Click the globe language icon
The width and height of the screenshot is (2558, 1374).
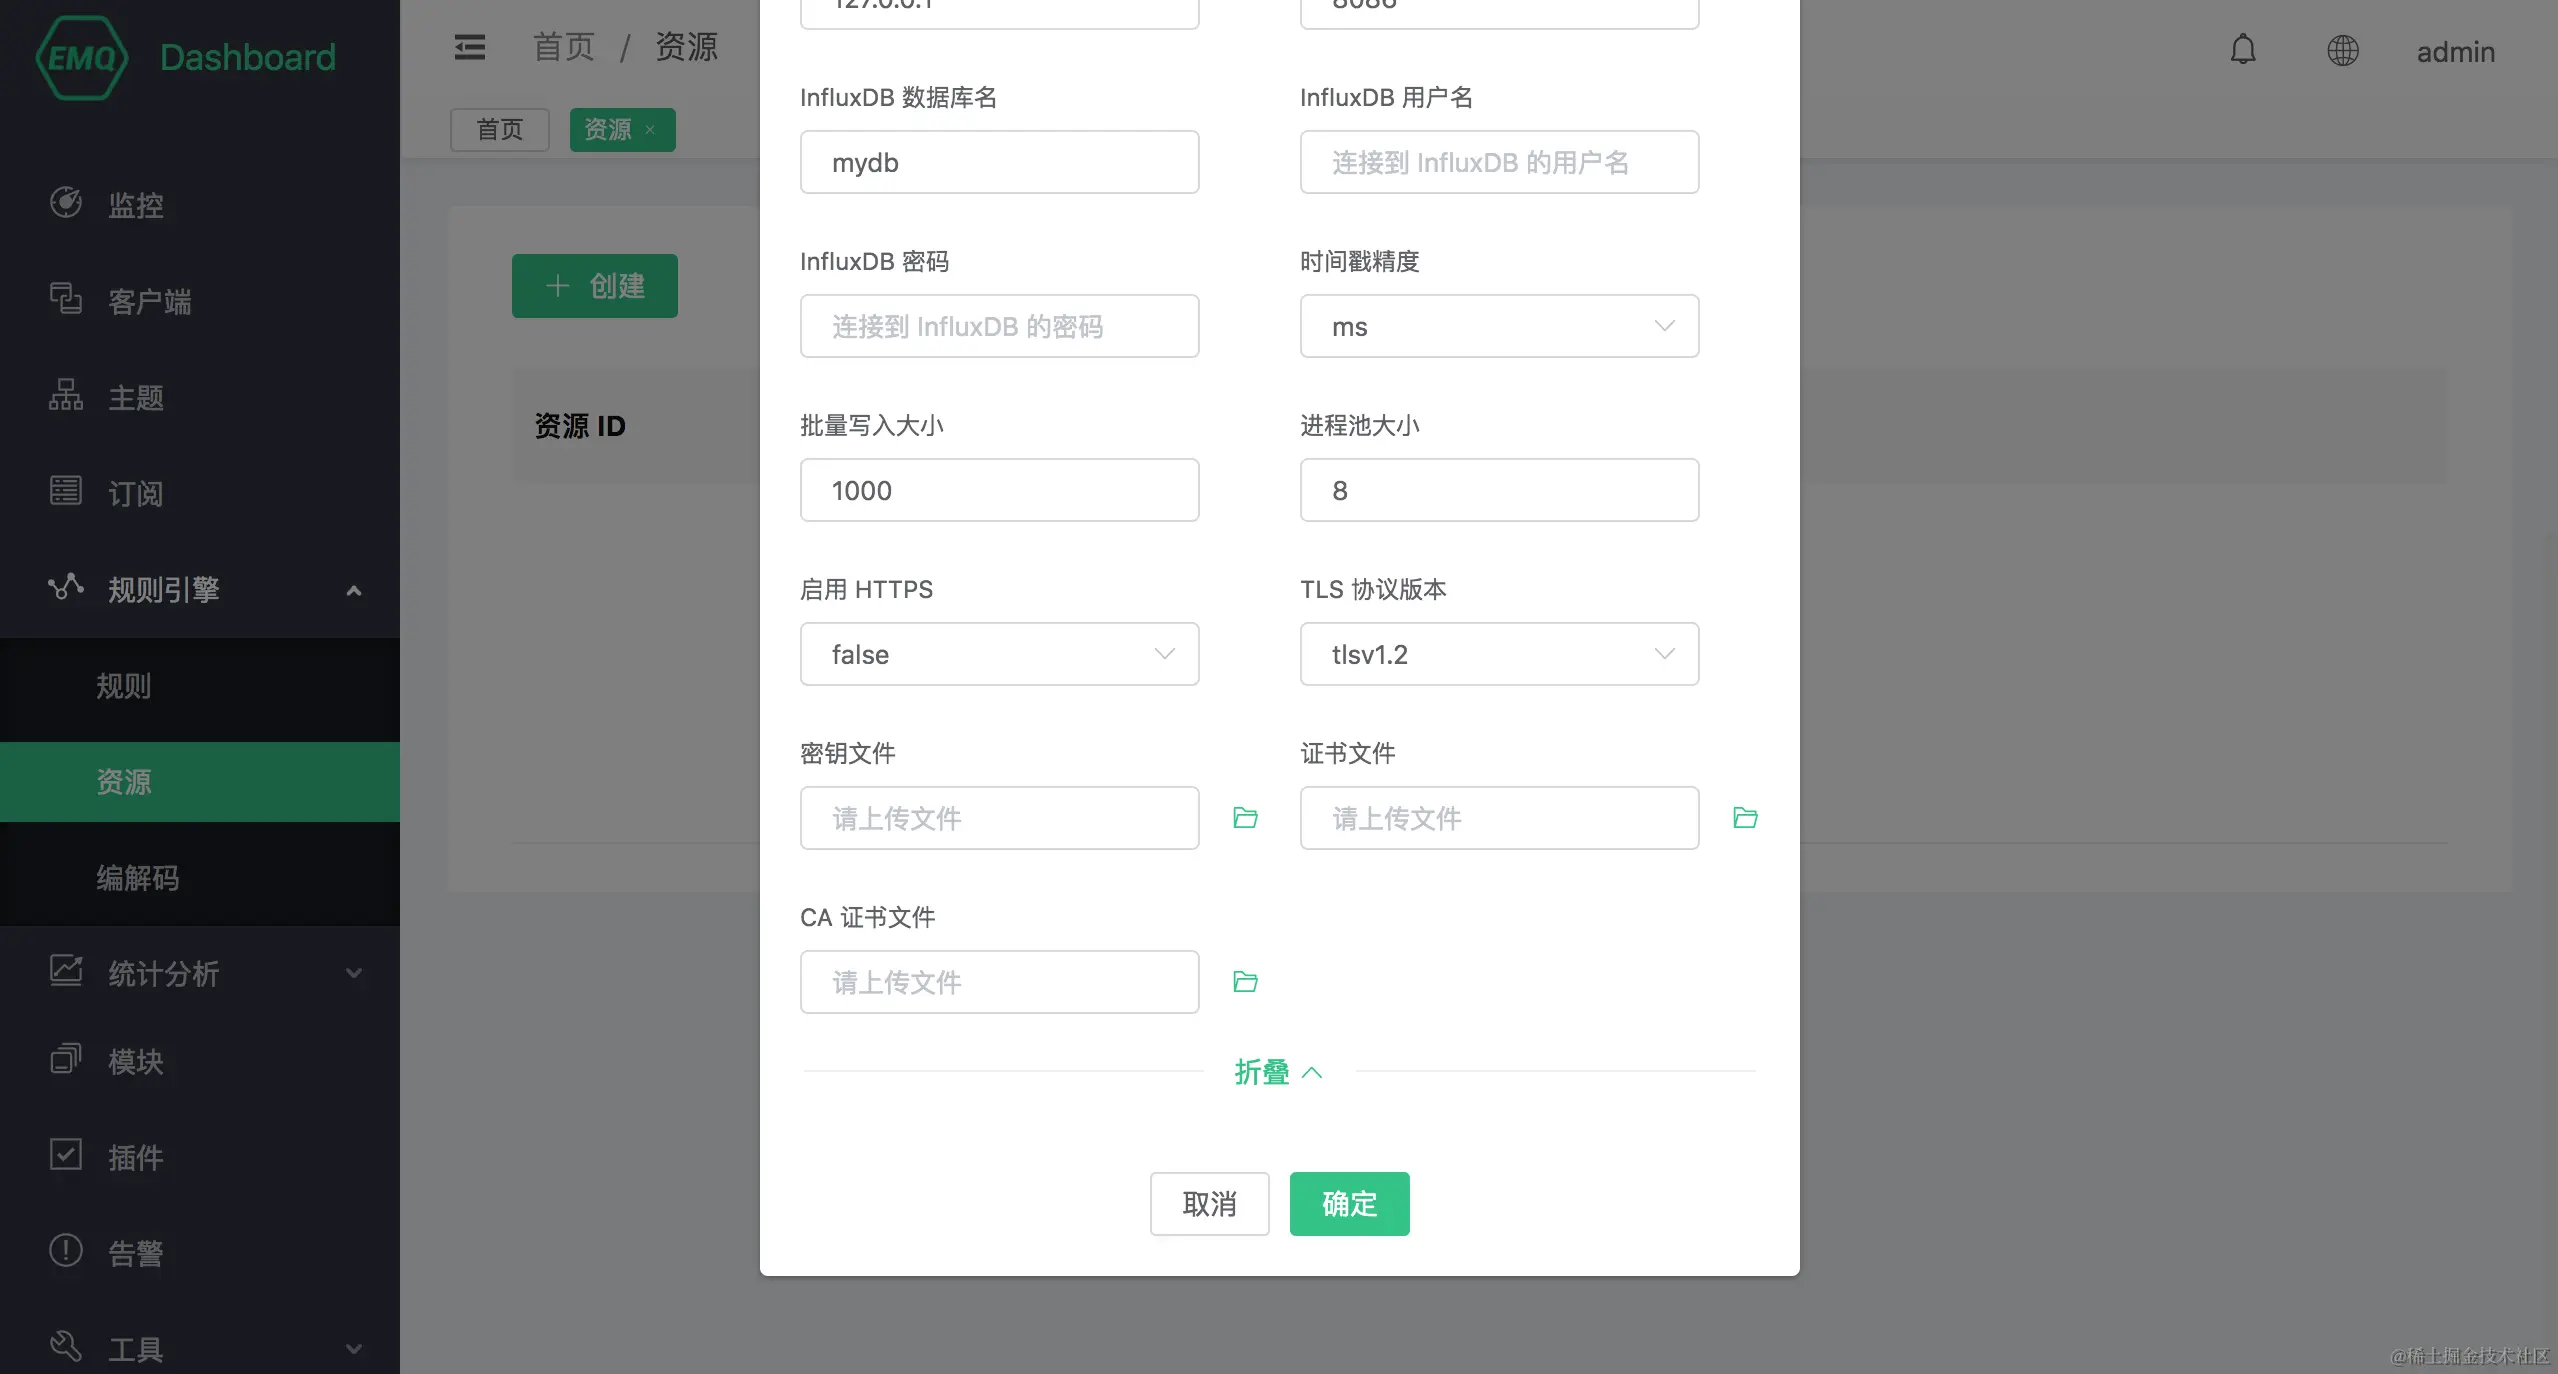[2342, 50]
